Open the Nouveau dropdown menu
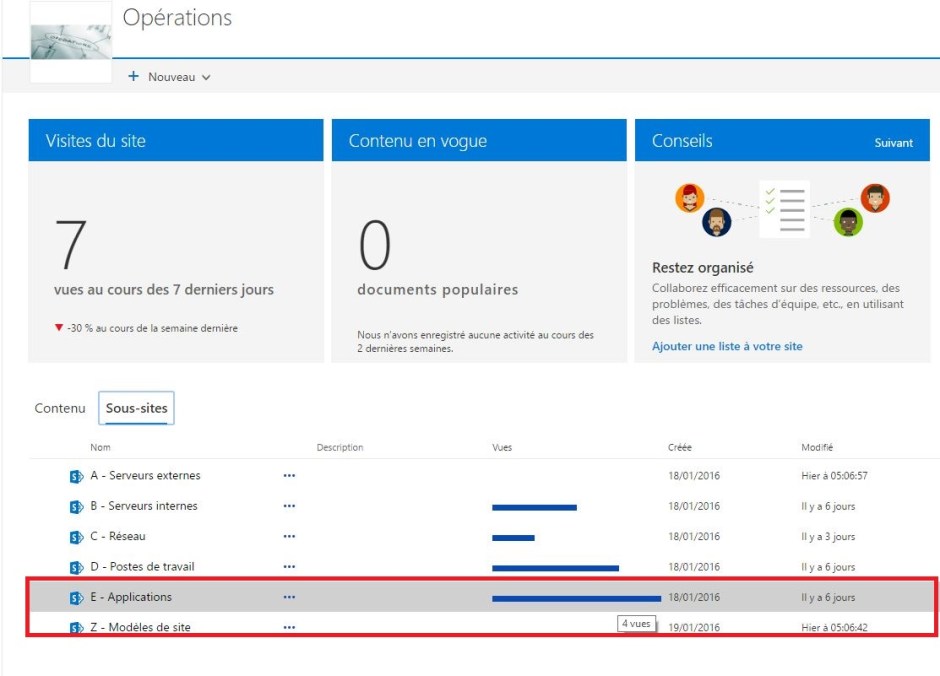The image size is (940, 676). pos(169,77)
